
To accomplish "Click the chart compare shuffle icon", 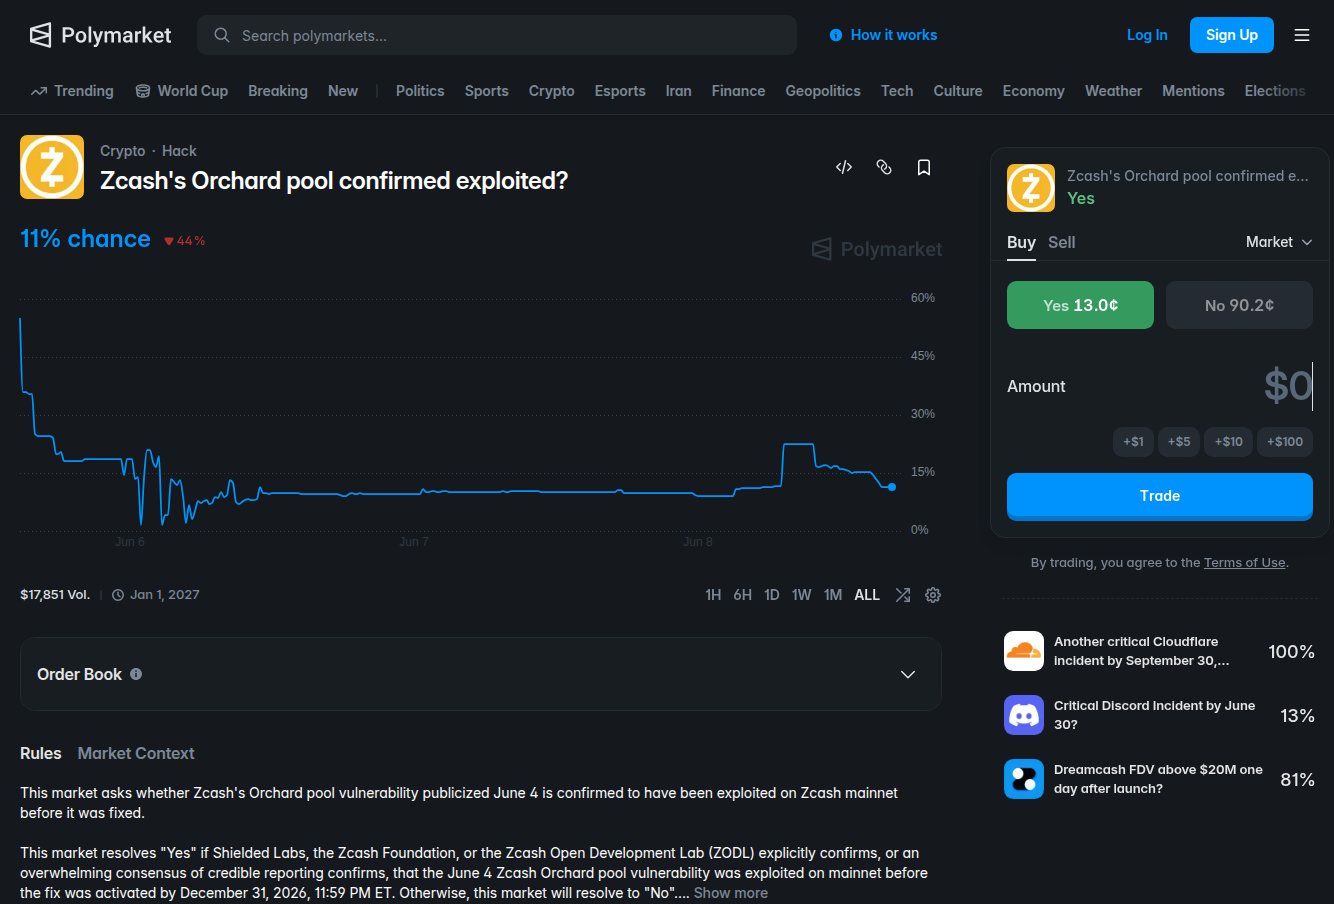I will [x=903, y=595].
